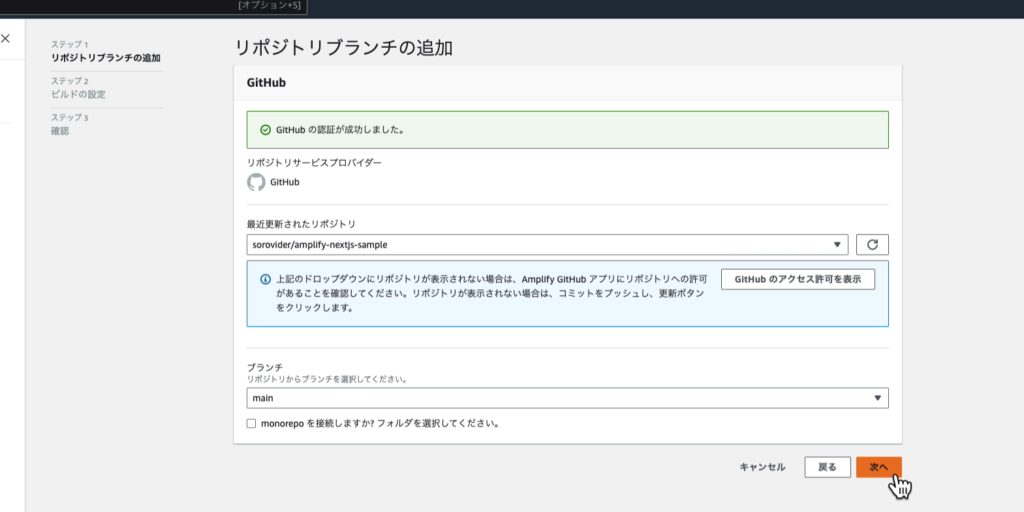The width and height of the screenshot is (1024, 512).
Task: Open the sorovider/amplify-nextjs-sample repository dropdown
Action: [x=547, y=245]
